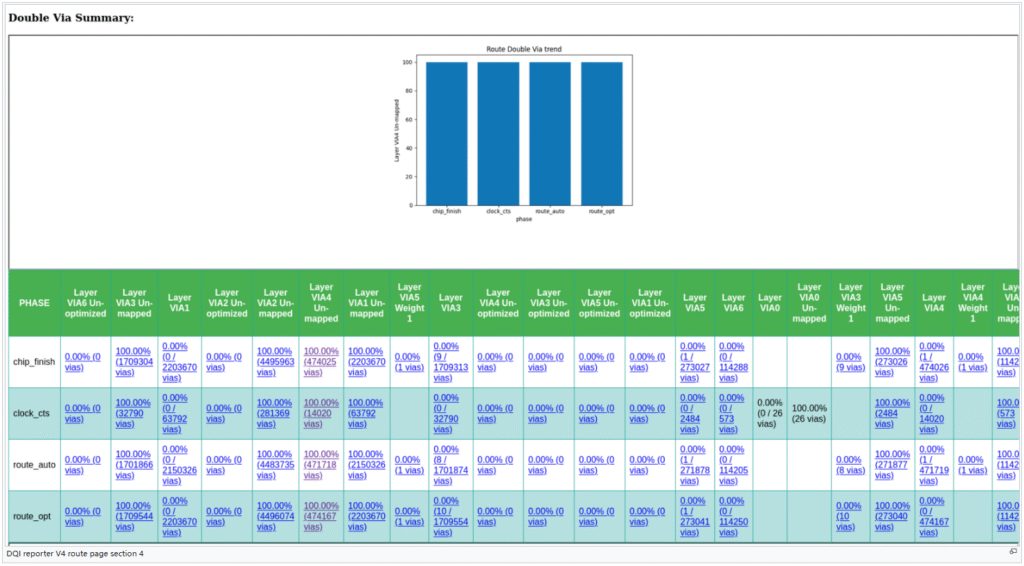Screen dimensions: 1024x566
Task: Click the Layer VIA0 Un-mapped column header
Action: 809,303
